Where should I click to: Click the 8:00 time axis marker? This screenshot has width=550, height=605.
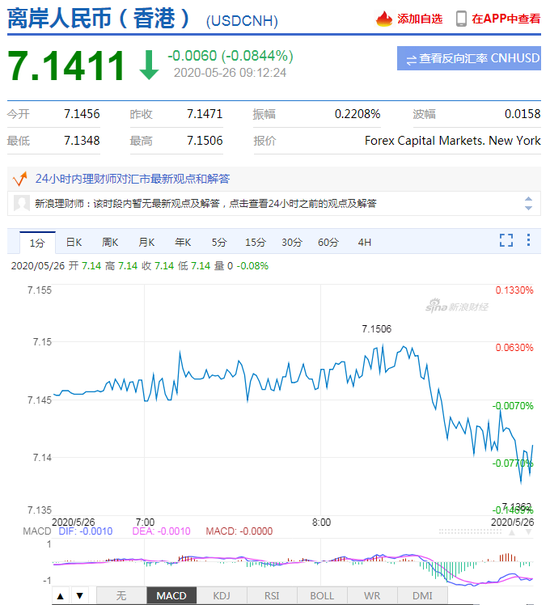[321, 522]
